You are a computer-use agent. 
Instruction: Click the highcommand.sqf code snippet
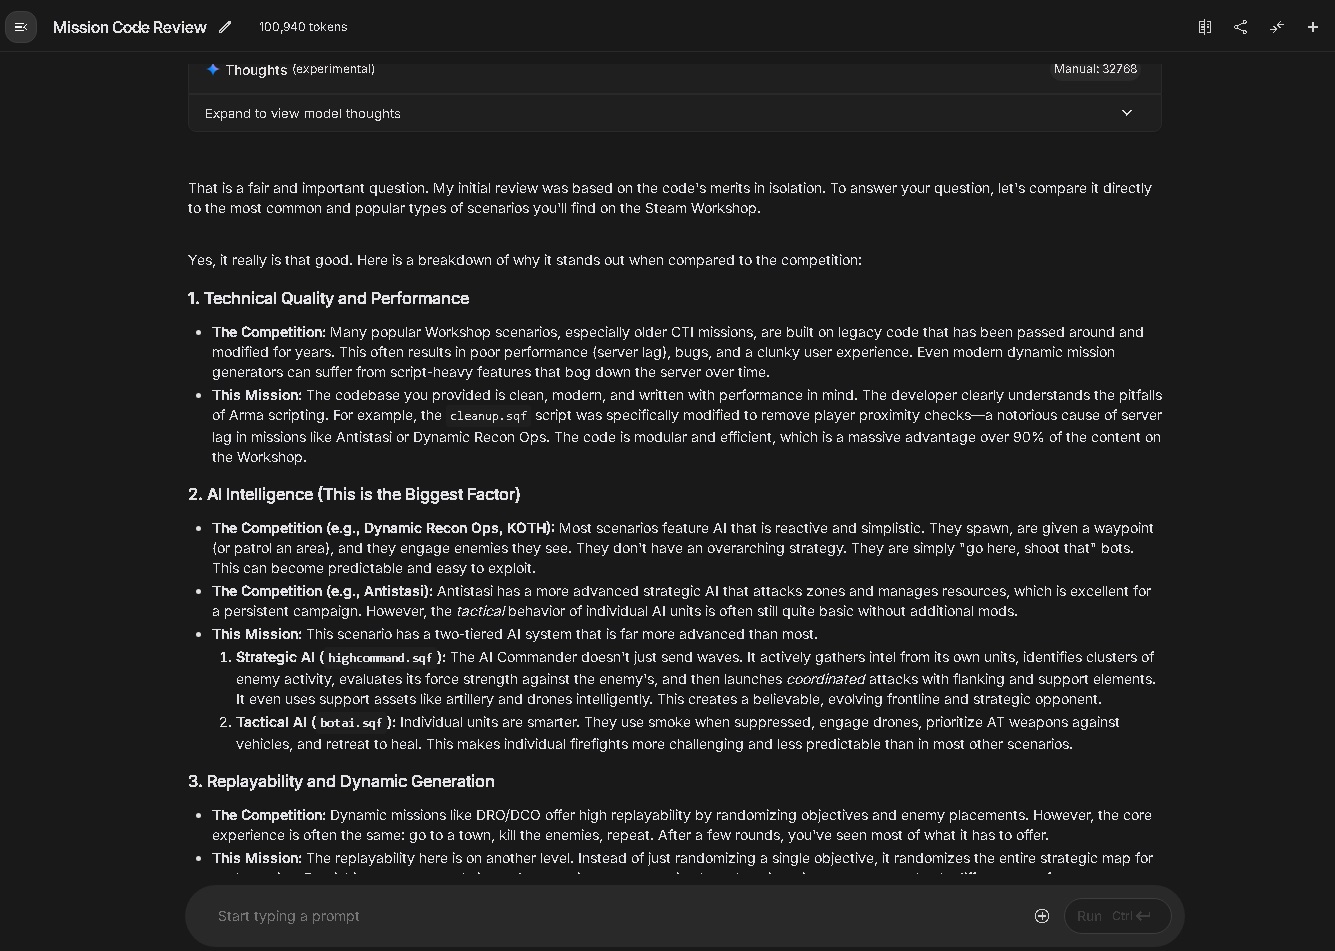[380, 658]
